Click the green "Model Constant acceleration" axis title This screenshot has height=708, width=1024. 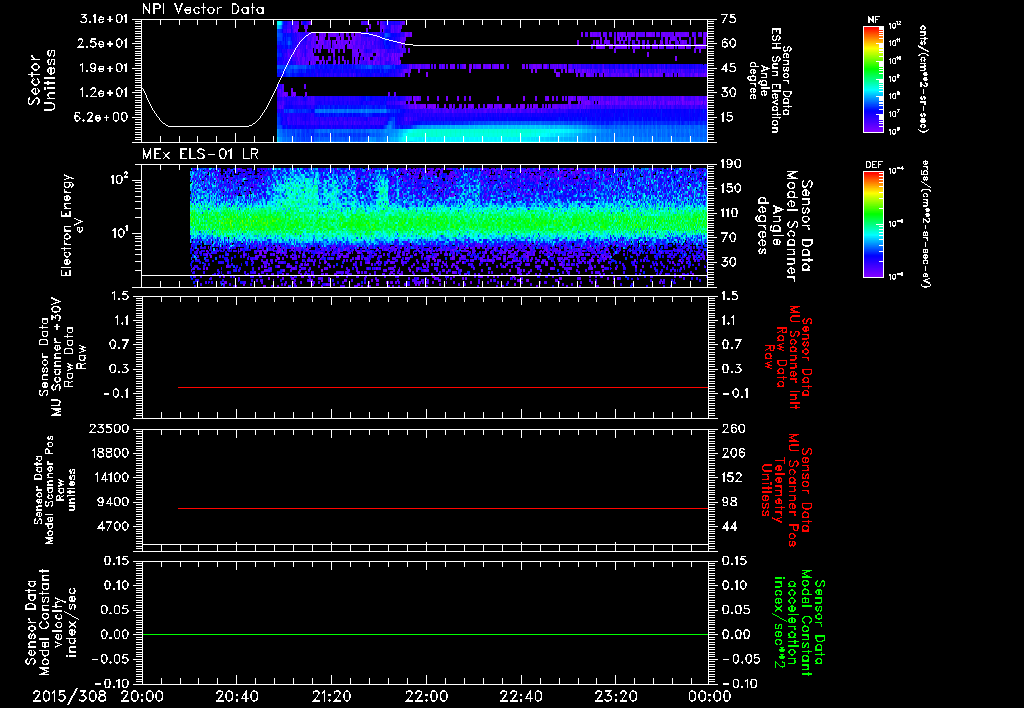click(798, 622)
